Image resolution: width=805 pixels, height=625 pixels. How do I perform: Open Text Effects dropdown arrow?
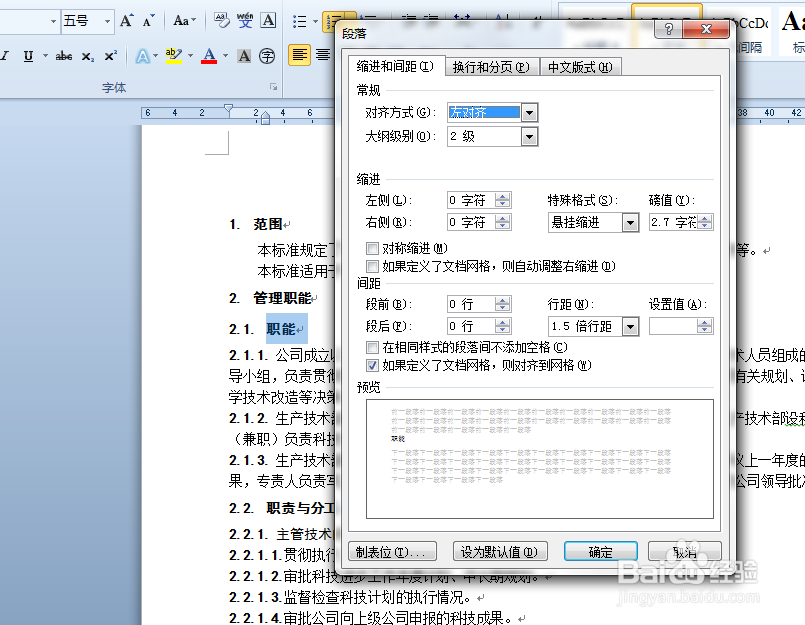155,56
